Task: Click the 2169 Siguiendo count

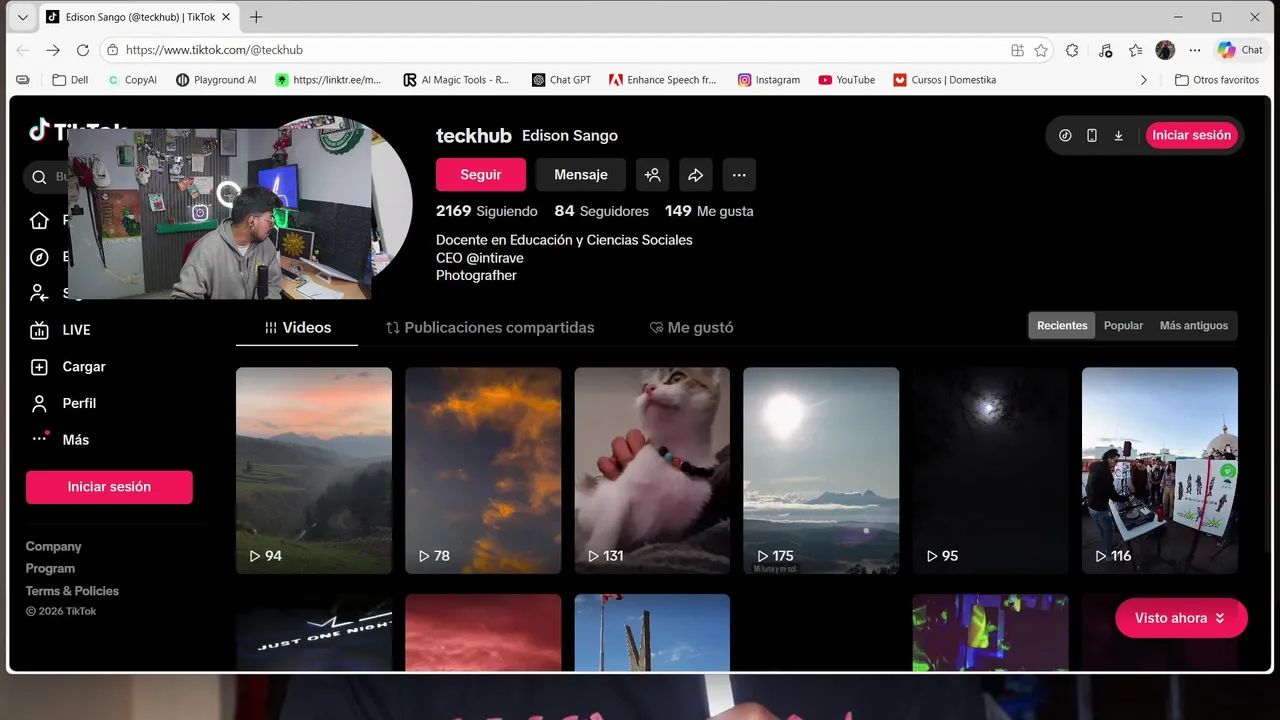Action: [486, 211]
